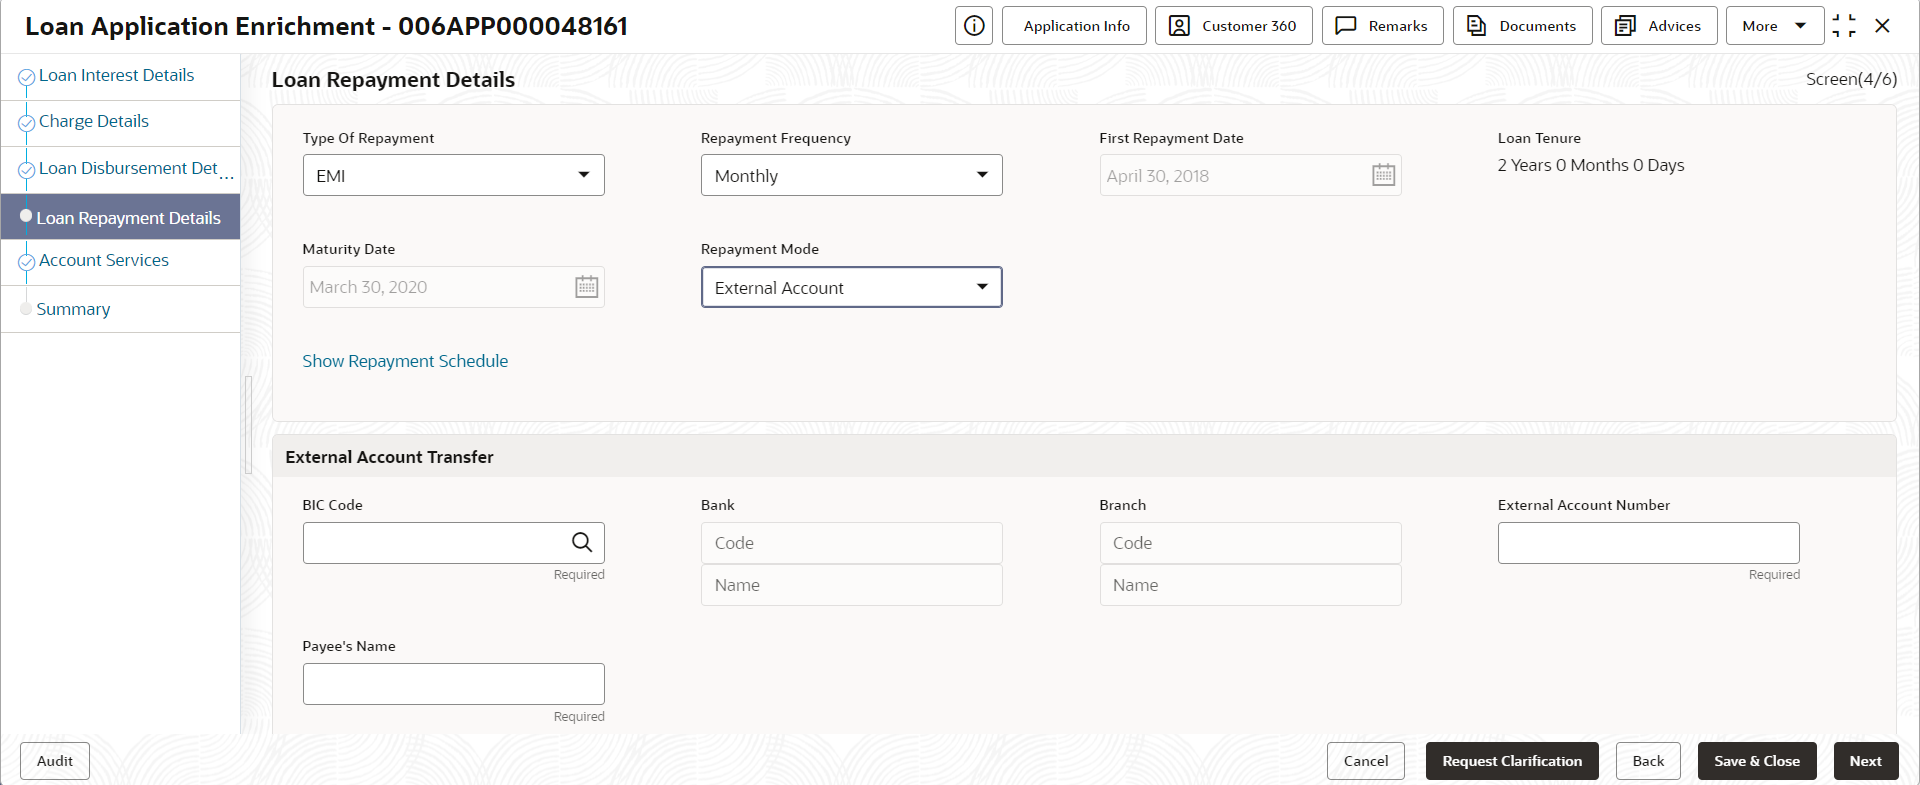1920x785 pixels.
Task: Click the Request Clarification button
Action: 1512,761
